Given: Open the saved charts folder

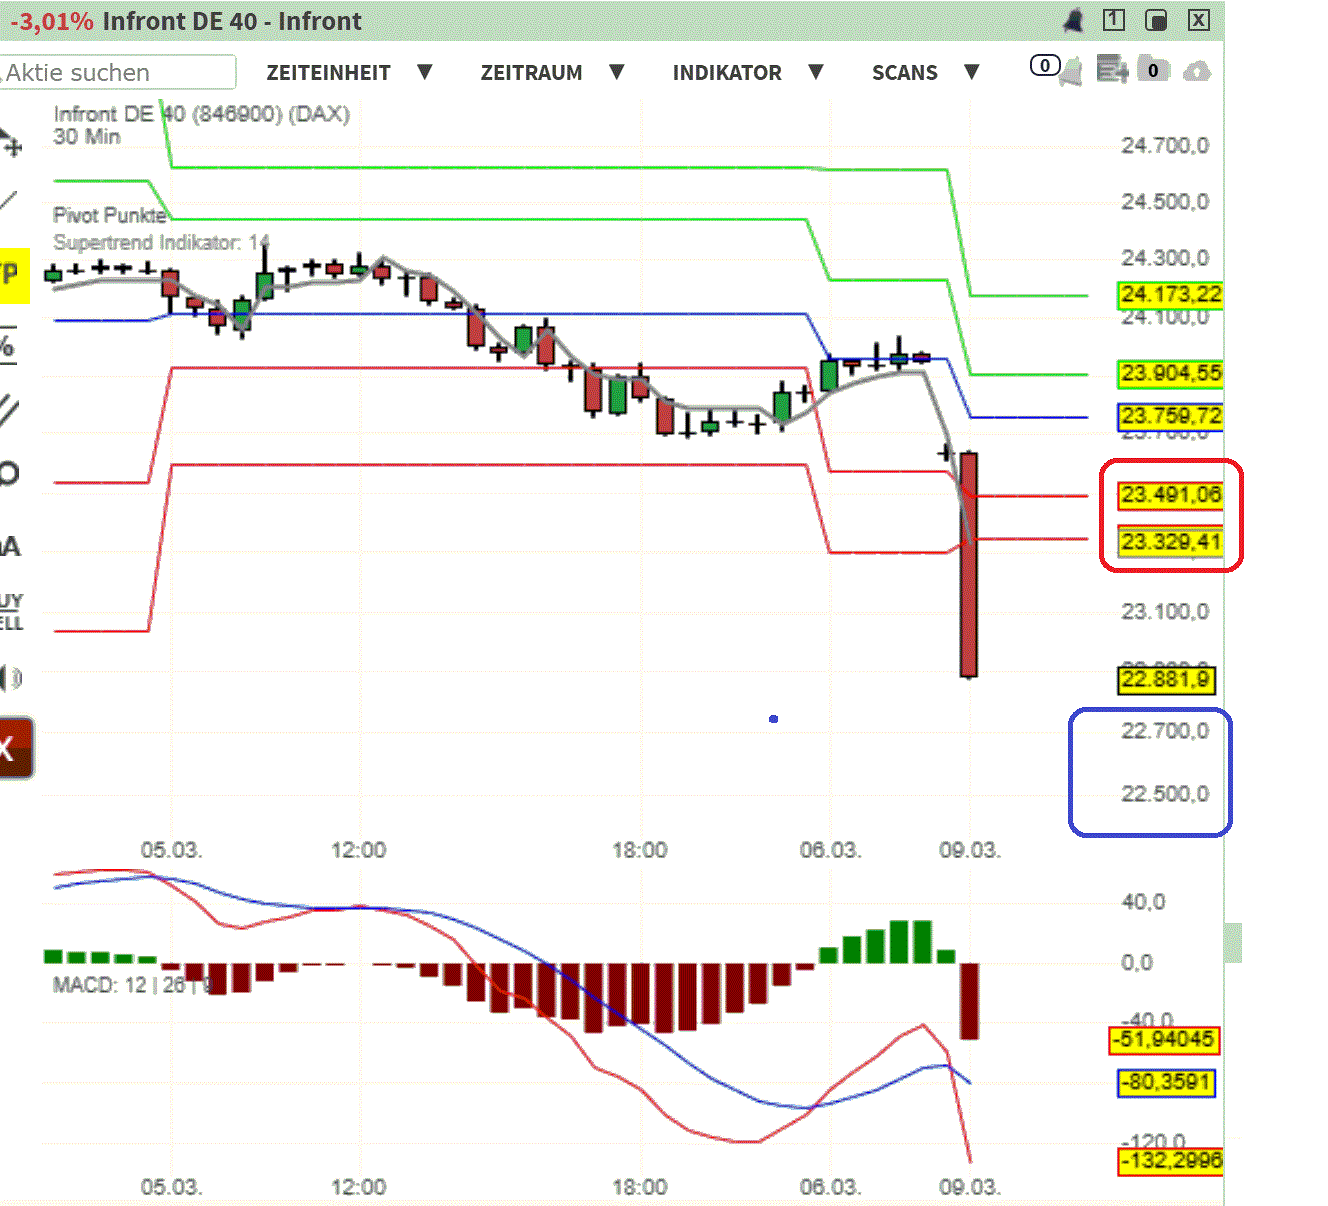Looking at the screenshot, I should click(1152, 71).
